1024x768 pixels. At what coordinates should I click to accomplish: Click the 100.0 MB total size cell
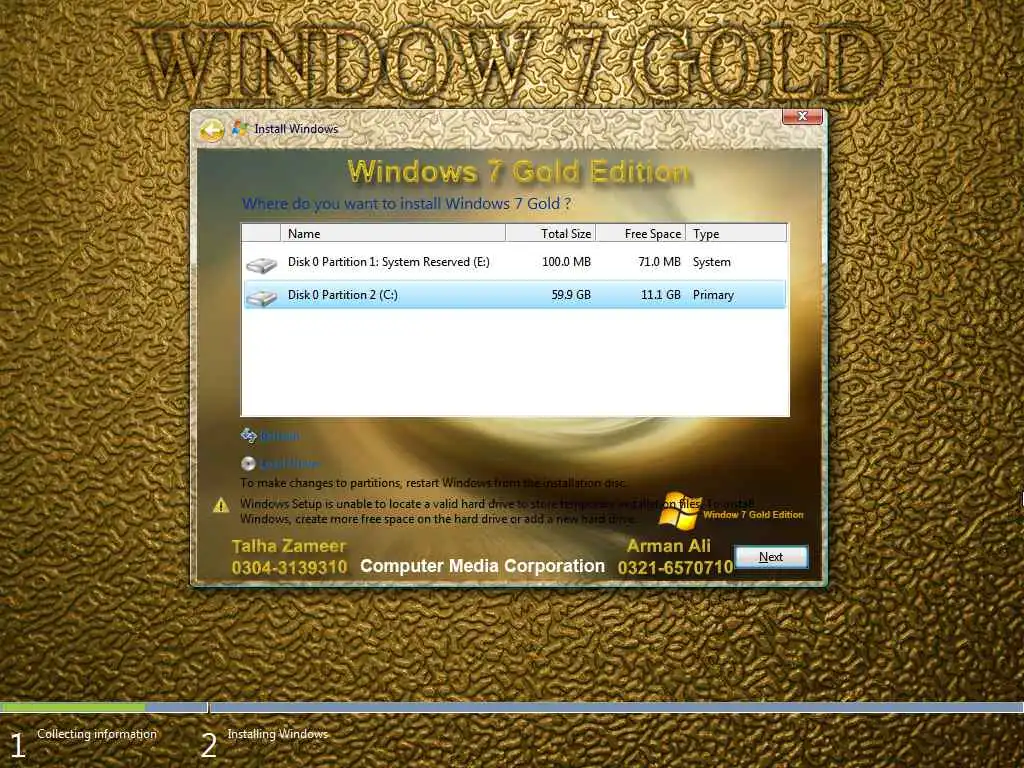point(566,262)
